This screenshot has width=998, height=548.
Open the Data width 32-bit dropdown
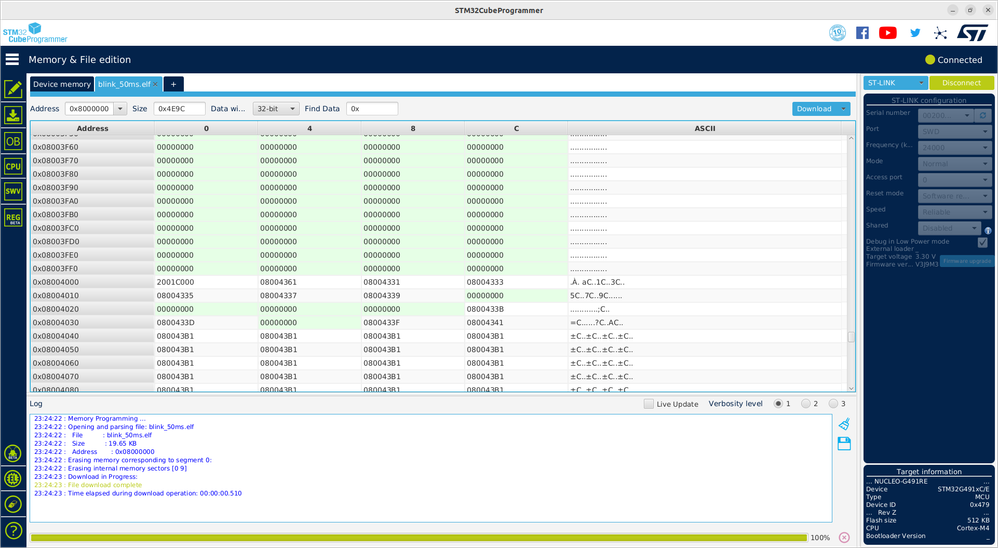click(276, 109)
